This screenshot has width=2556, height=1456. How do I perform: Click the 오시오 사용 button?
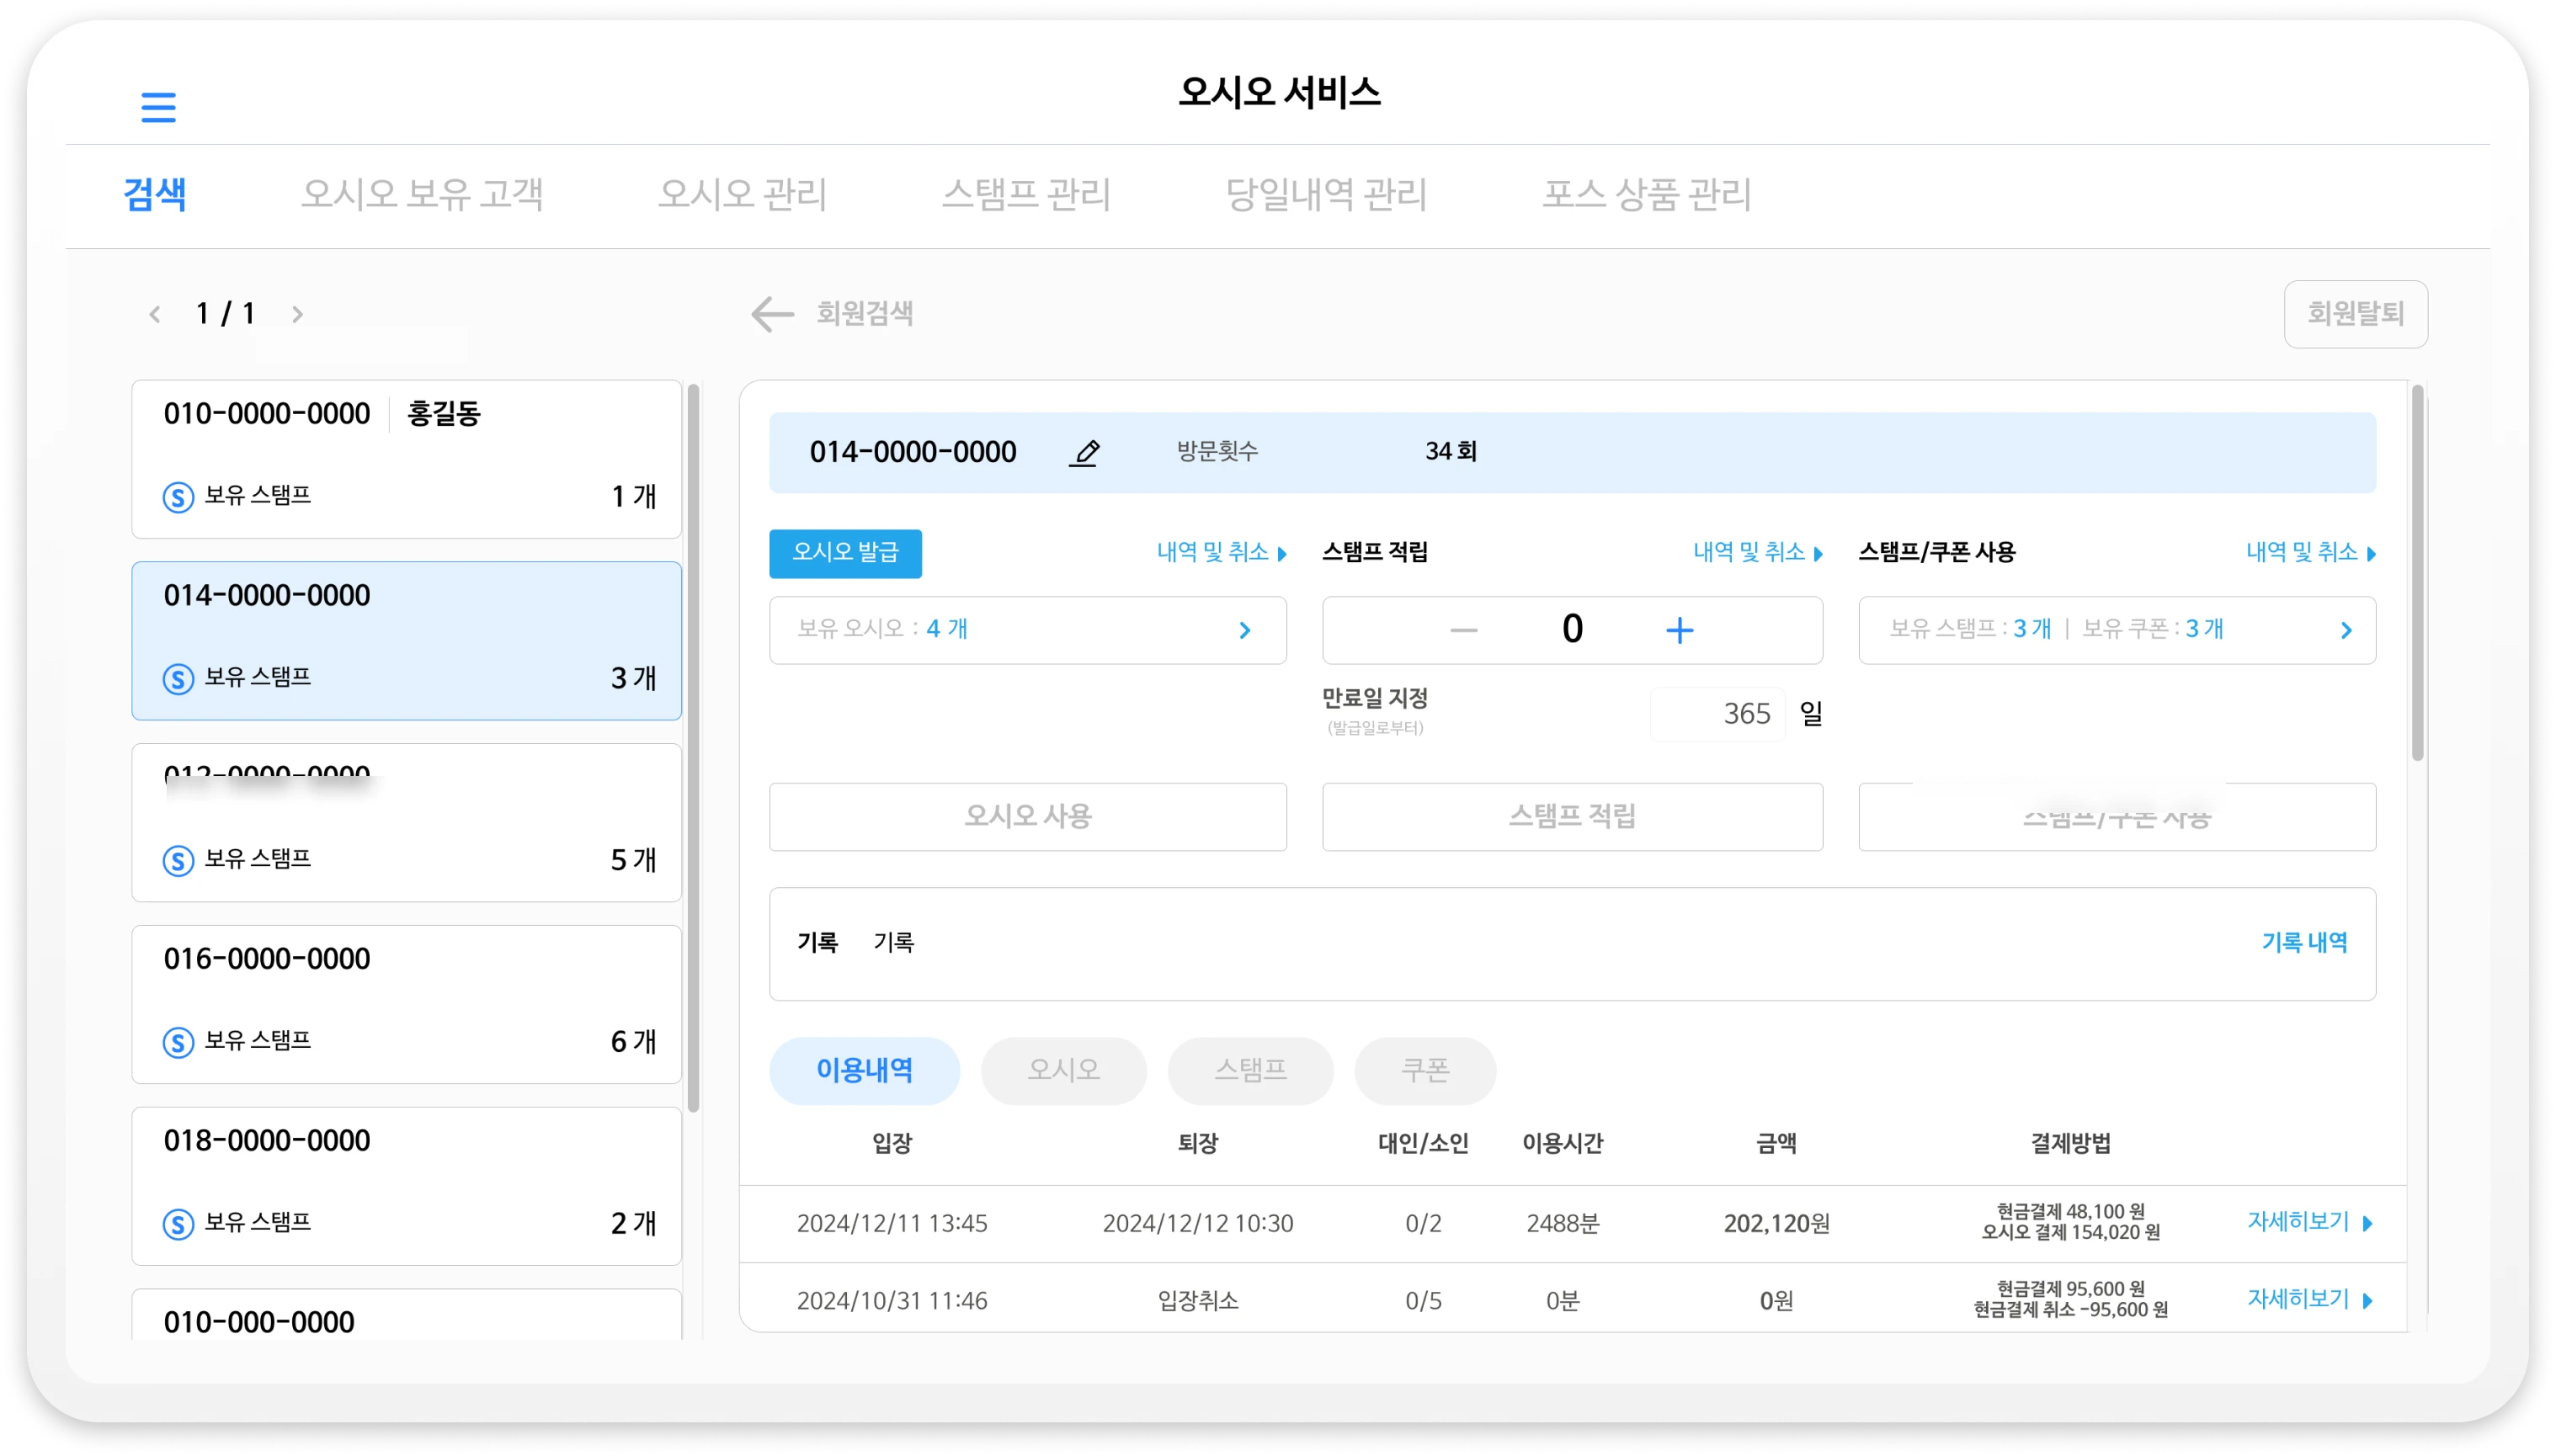tap(1027, 816)
